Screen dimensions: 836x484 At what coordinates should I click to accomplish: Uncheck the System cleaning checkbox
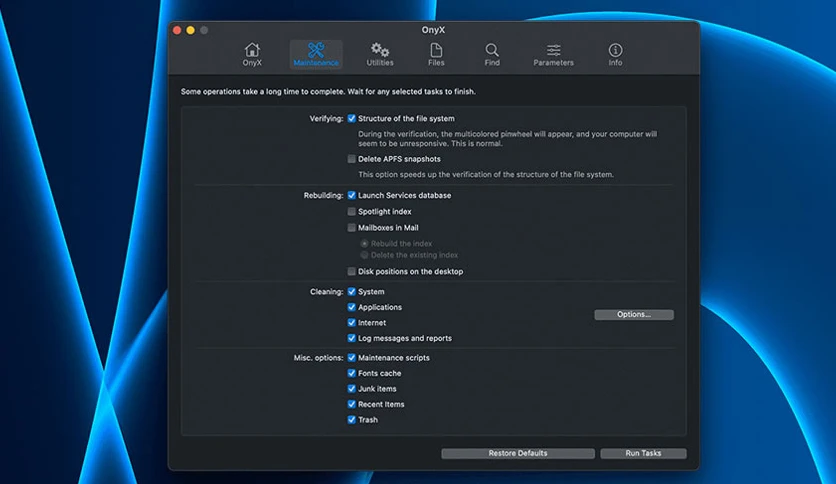click(x=351, y=292)
